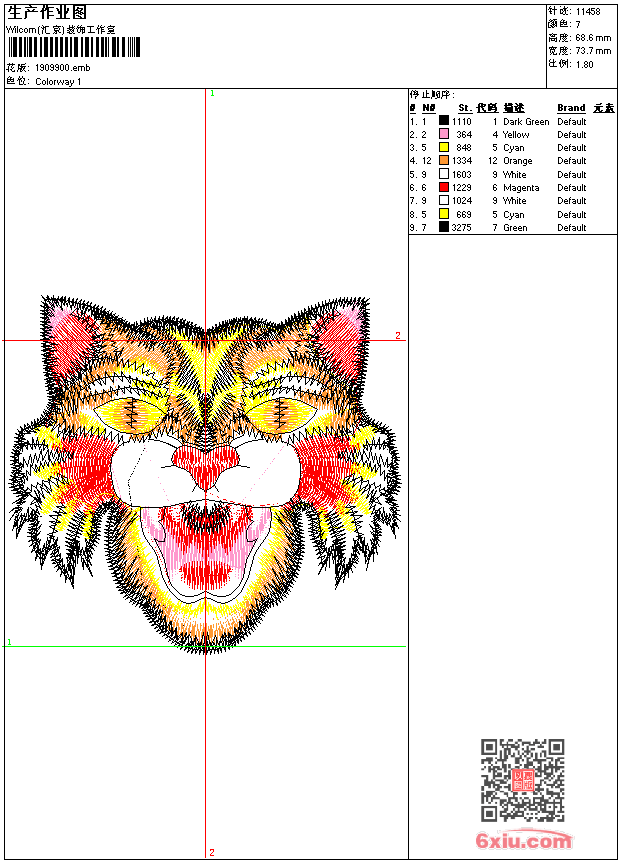The image size is (620, 860).
Task: Select the stitch count value '11458'
Action: click(x=588, y=12)
